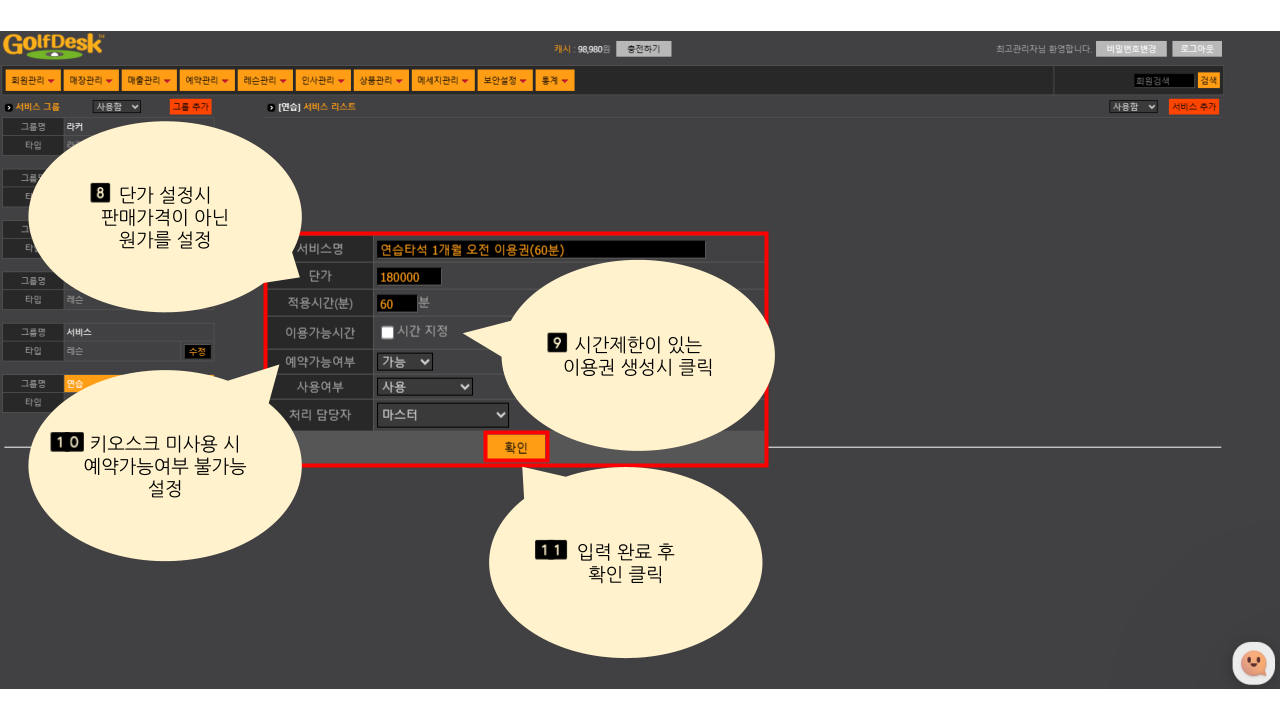The height and width of the screenshot is (720, 1280).
Task: Open the 상품관리 menu
Action: point(381,80)
